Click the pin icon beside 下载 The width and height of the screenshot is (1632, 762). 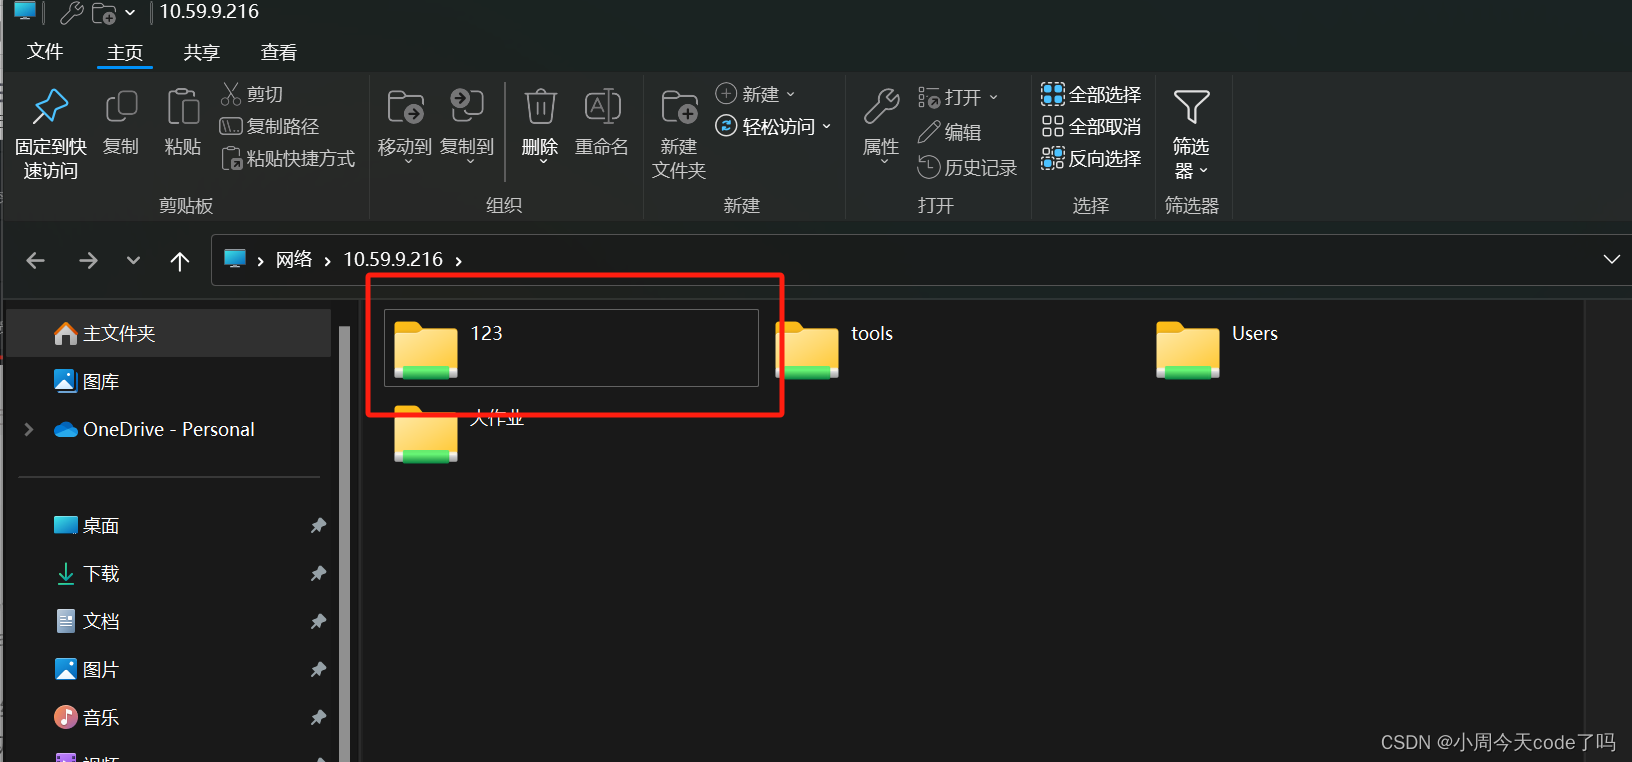coord(318,573)
